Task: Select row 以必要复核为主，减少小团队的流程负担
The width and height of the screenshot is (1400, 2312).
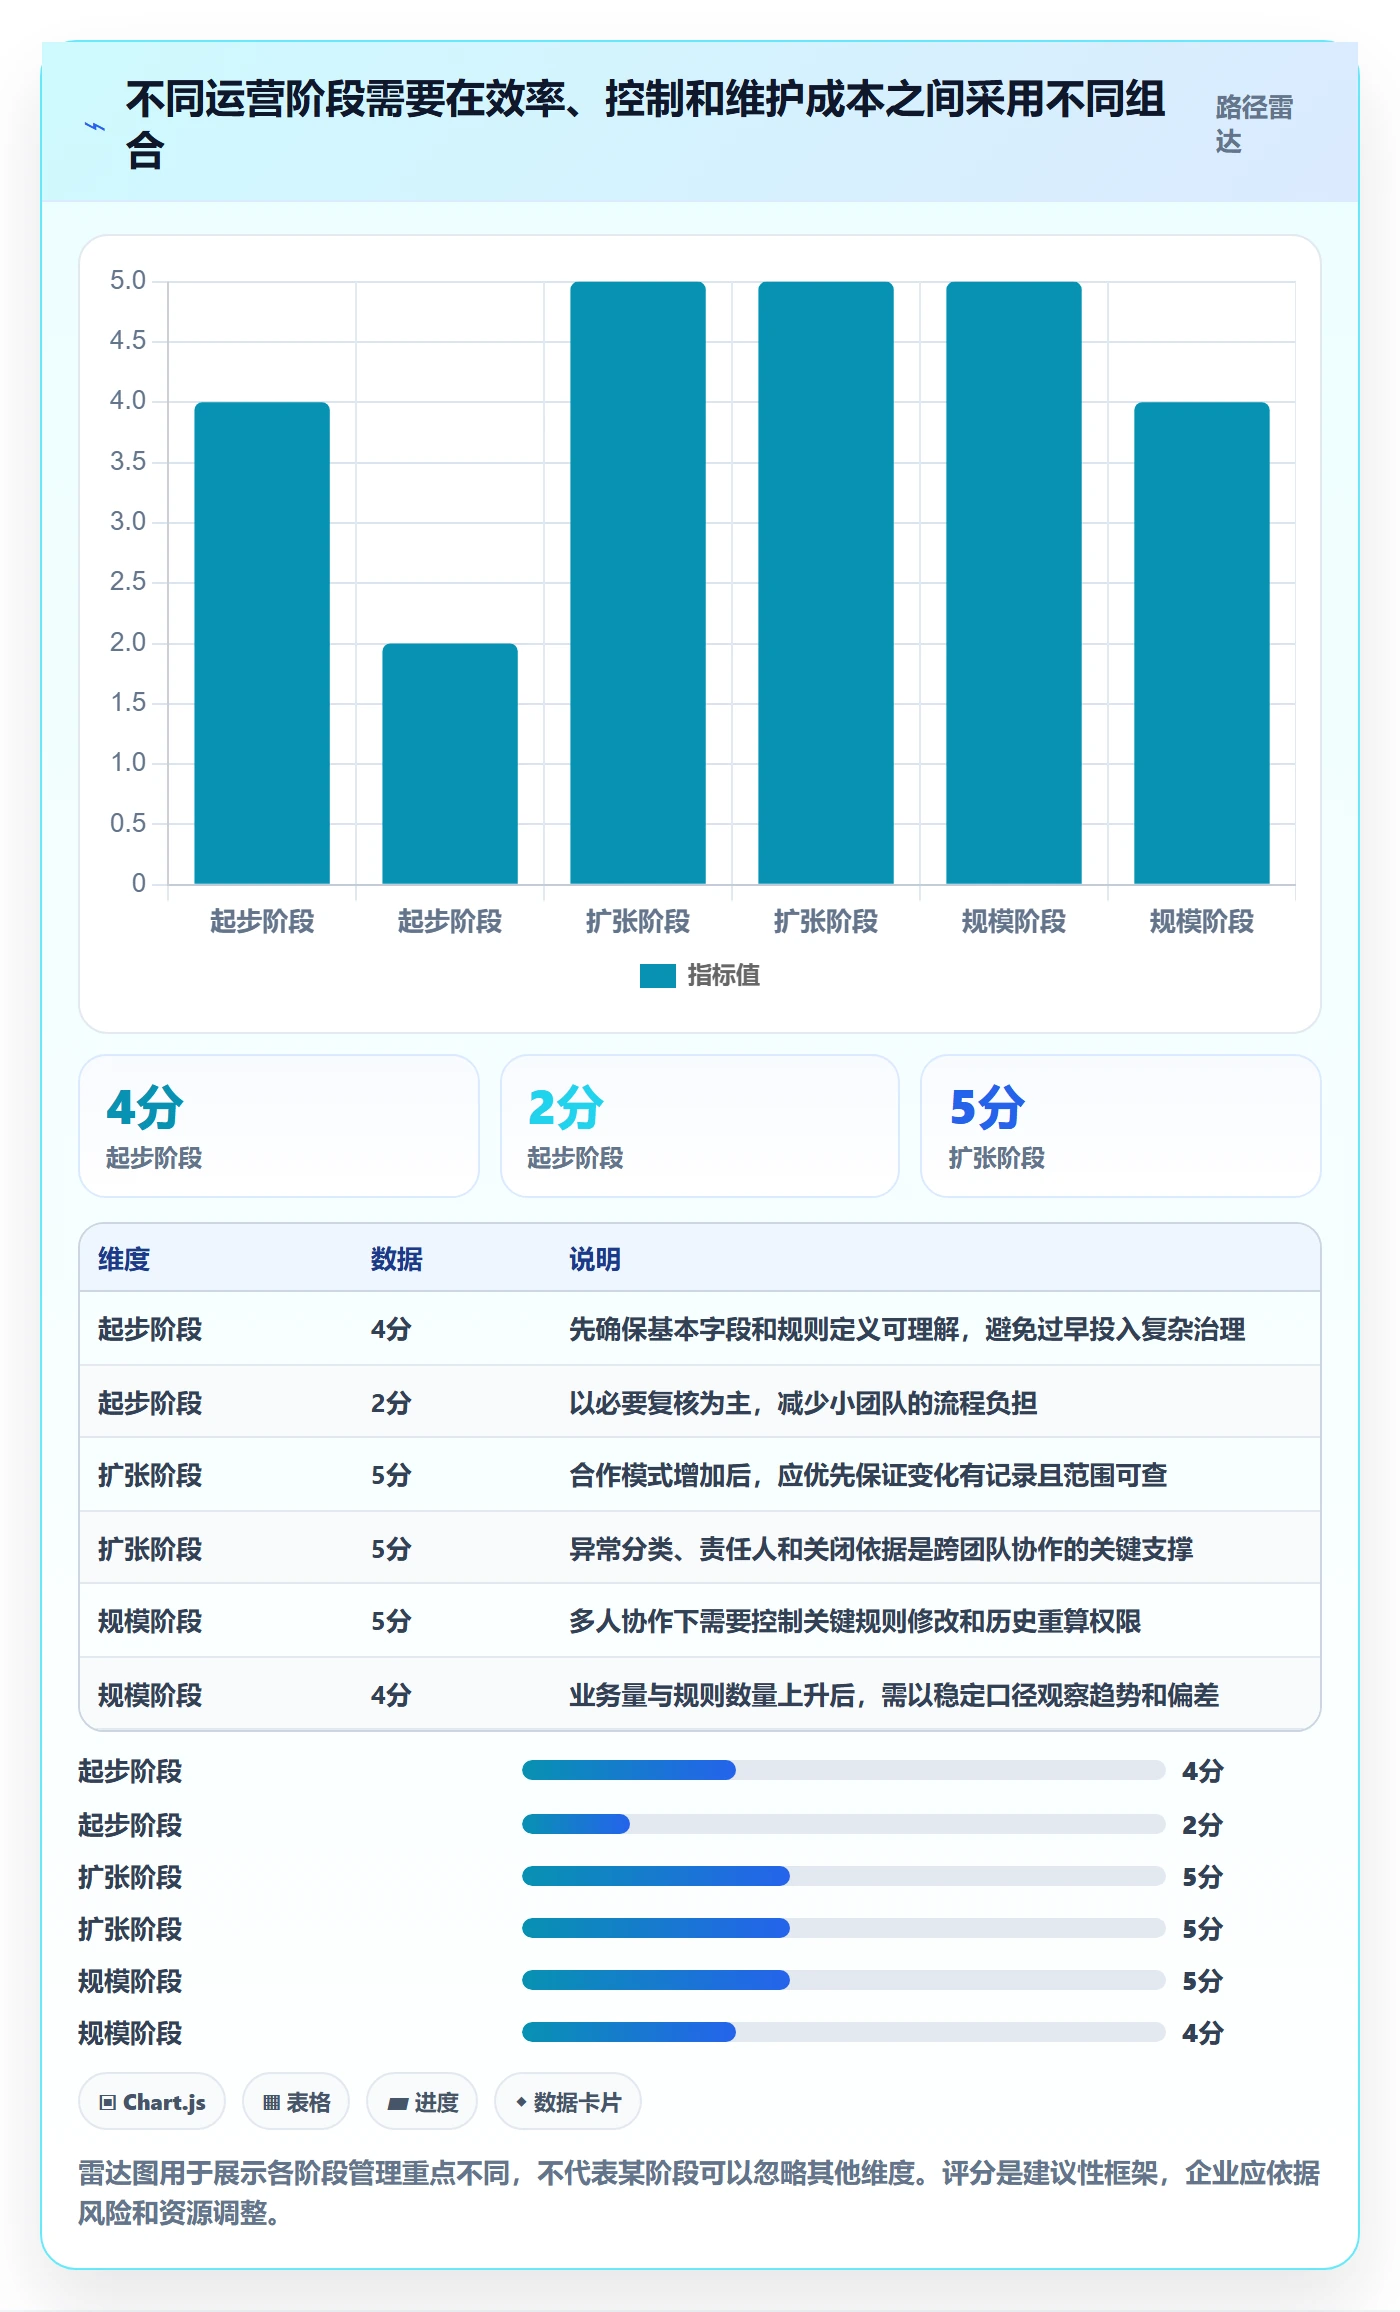Action: [700, 1402]
